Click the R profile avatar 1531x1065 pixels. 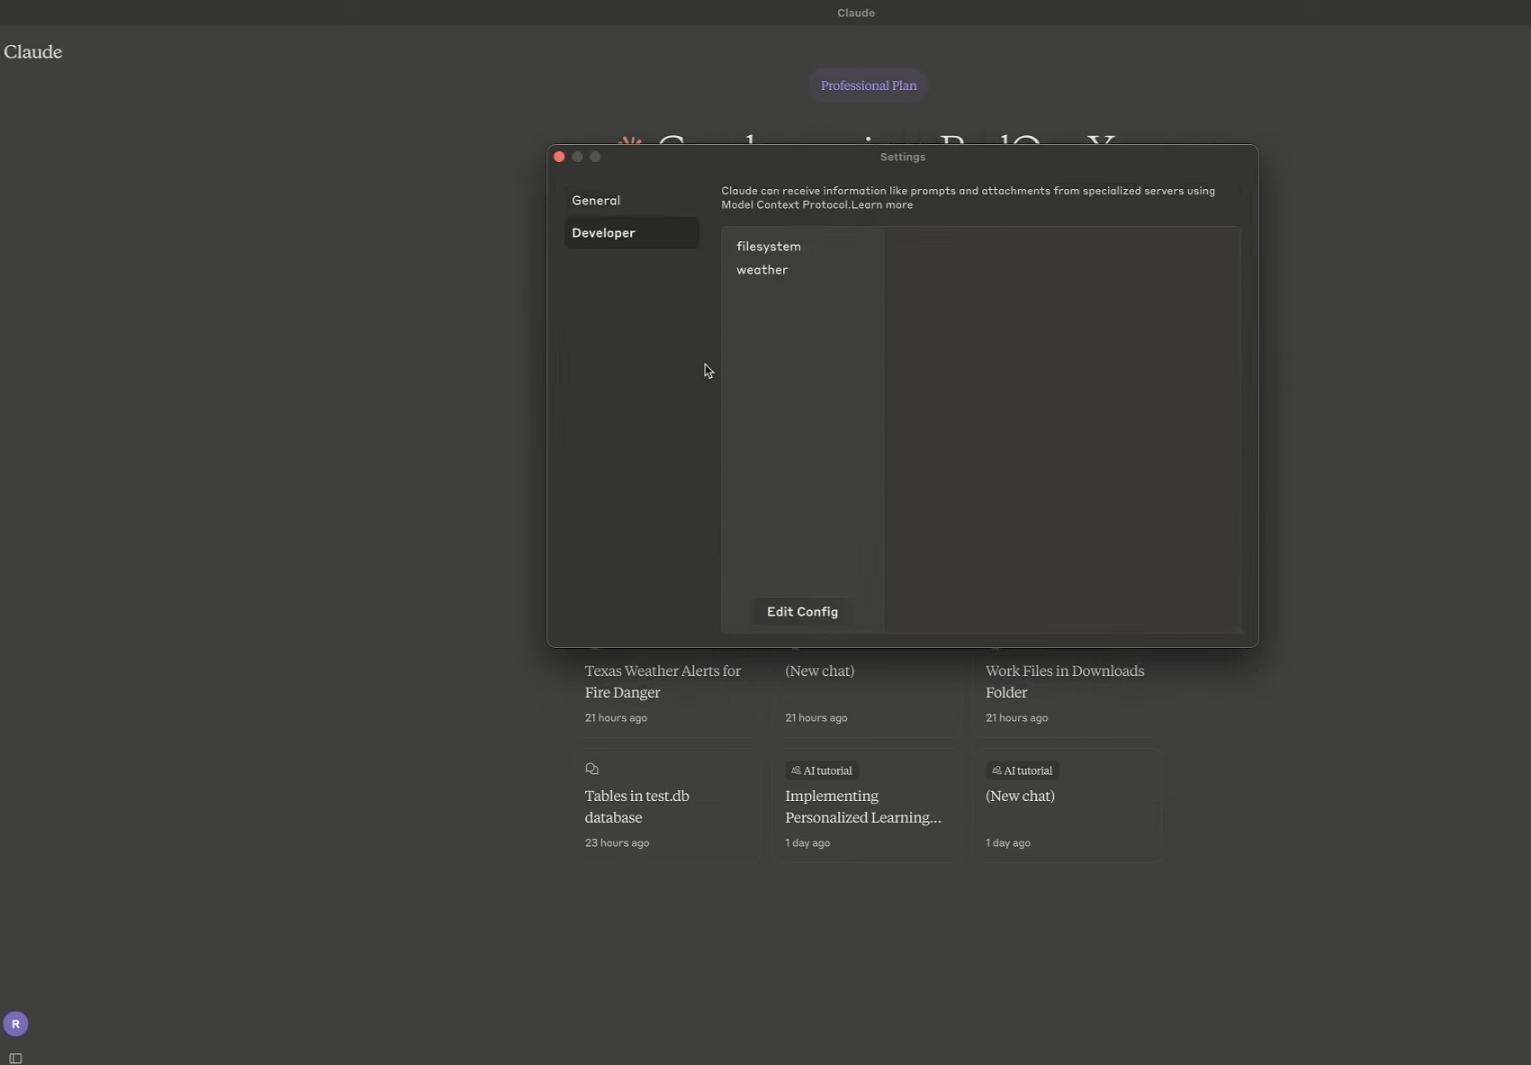15,1023
